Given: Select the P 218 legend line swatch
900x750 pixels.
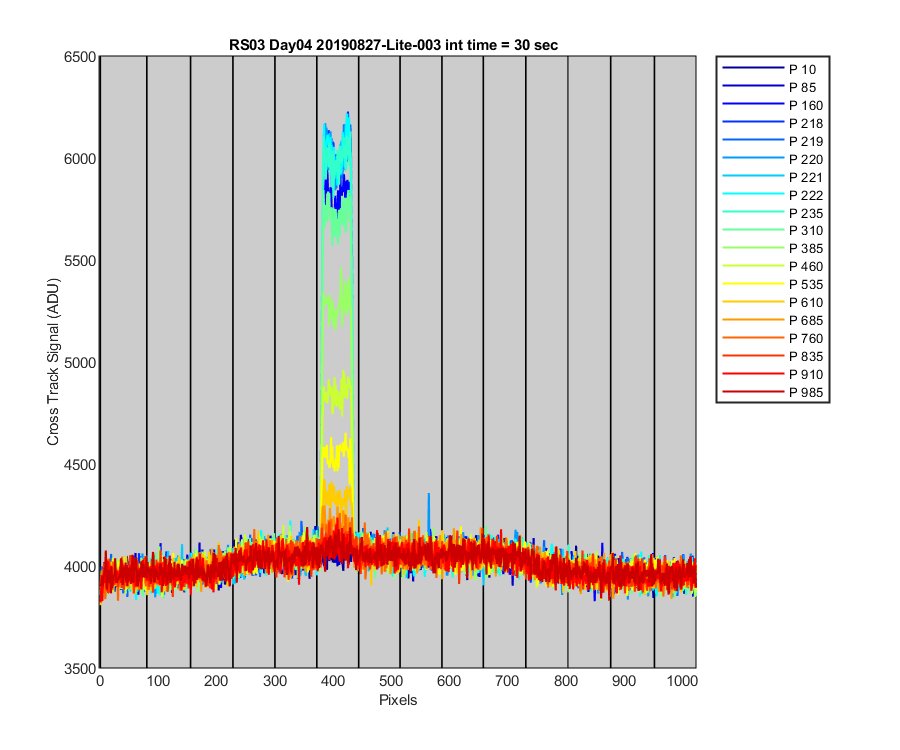Looking at the screenshot, I should click(x=752, y=122).
